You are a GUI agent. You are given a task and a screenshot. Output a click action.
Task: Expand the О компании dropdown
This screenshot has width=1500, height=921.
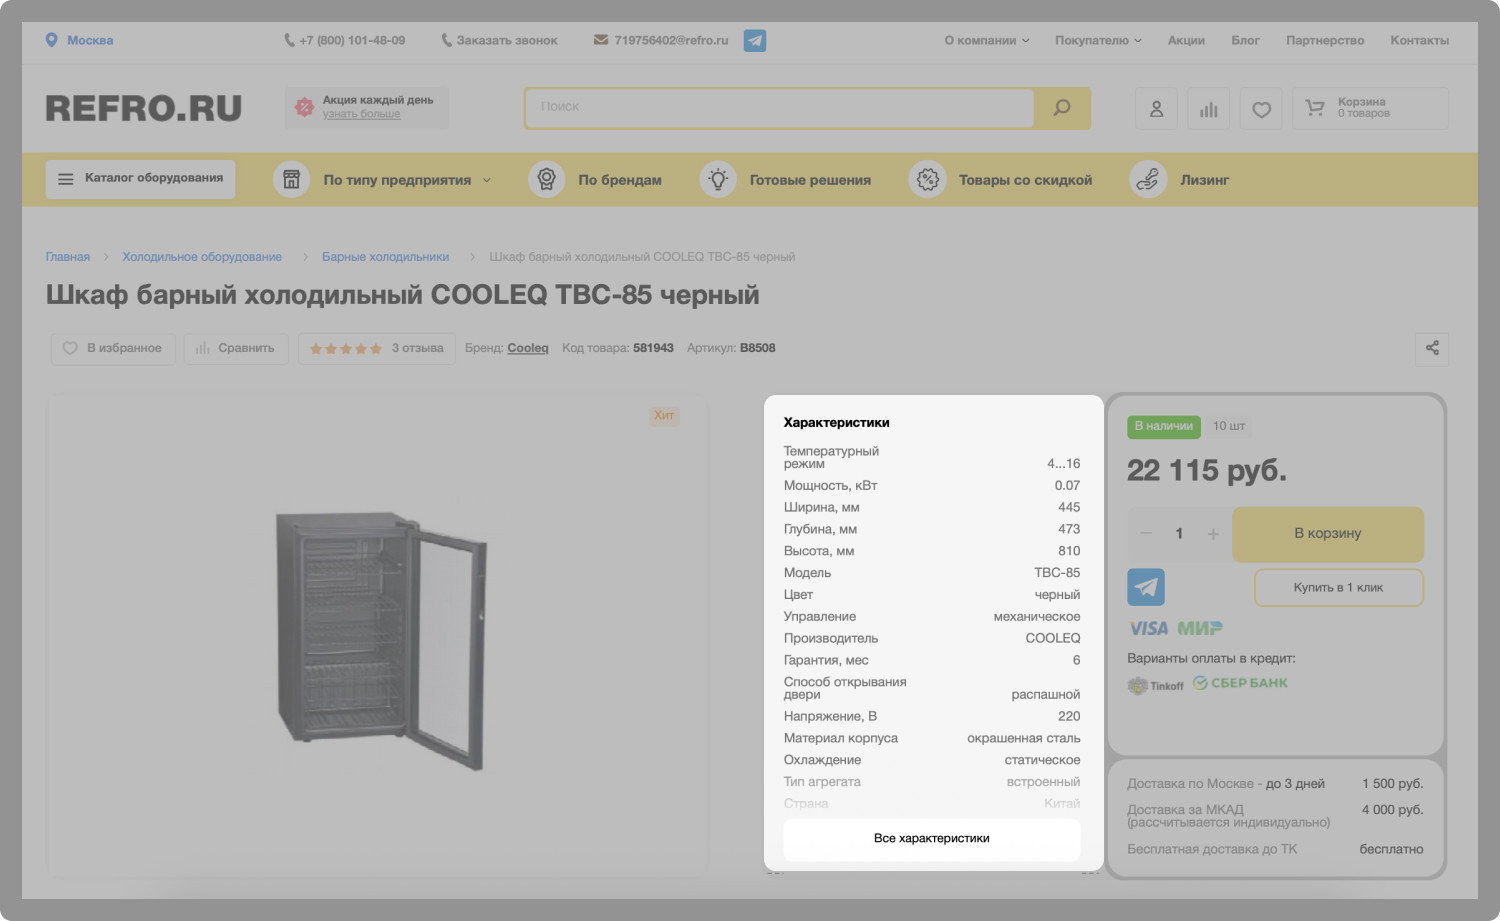(x=987, y=41)
